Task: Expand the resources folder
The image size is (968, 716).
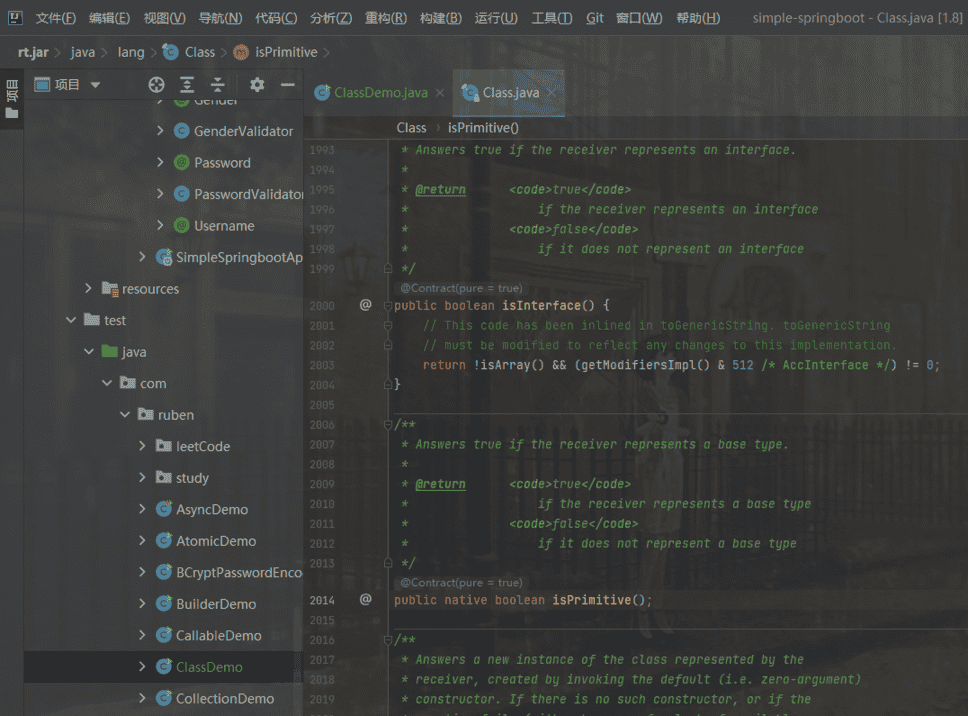Action: (89, 289)
